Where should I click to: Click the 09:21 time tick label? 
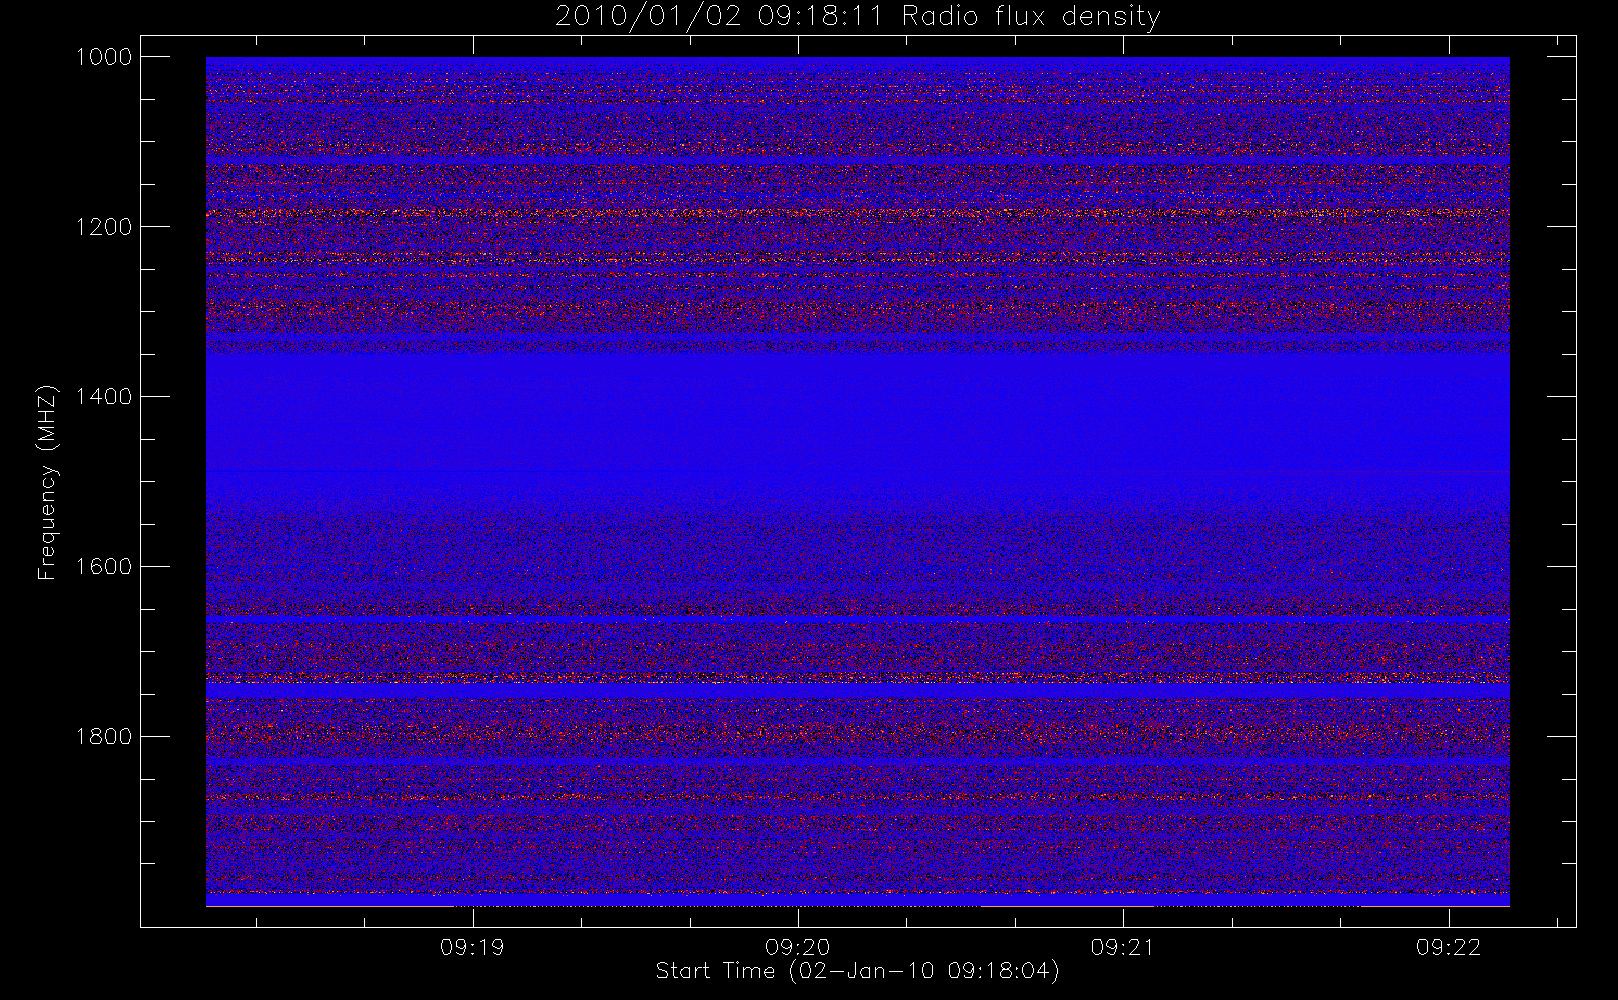[1123, 947]
